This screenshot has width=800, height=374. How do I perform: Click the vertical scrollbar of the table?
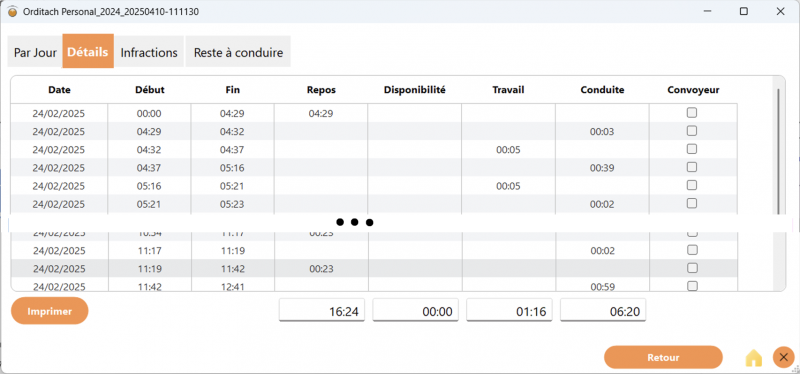pyautogui.click(x=779, y=152)
